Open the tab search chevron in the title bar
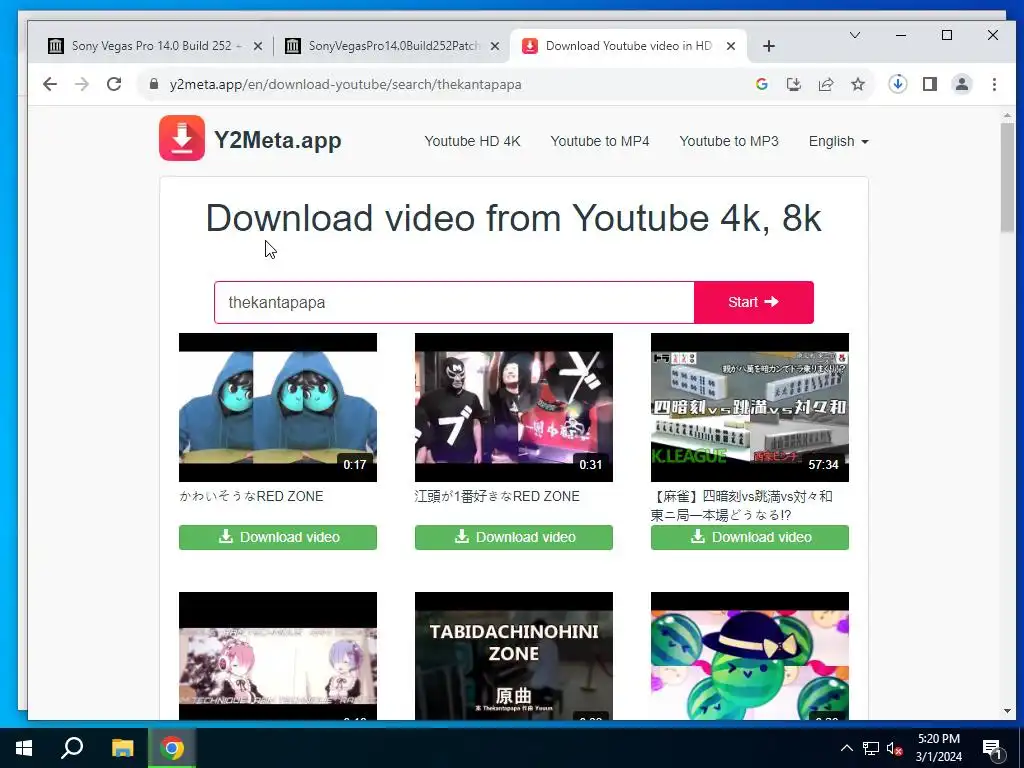Screen dimensions: 1024x768 click(855, 35)
